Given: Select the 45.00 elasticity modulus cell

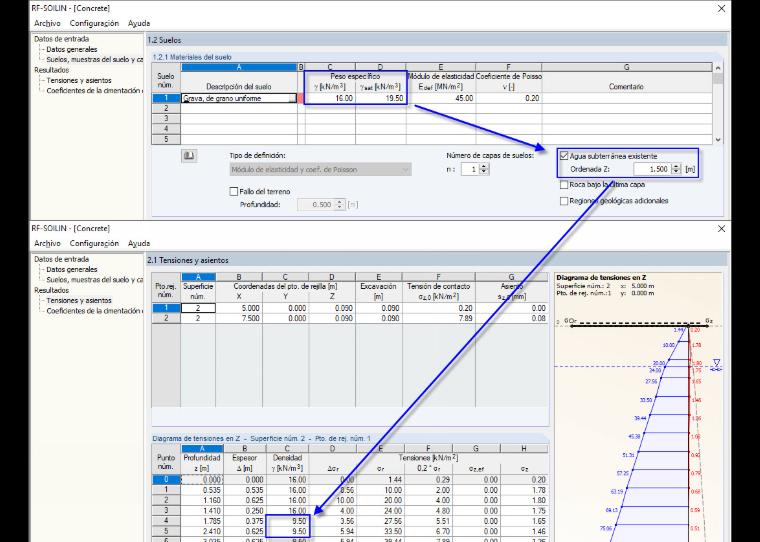Looking at the screenshot, I should click(x=441, y=98).
